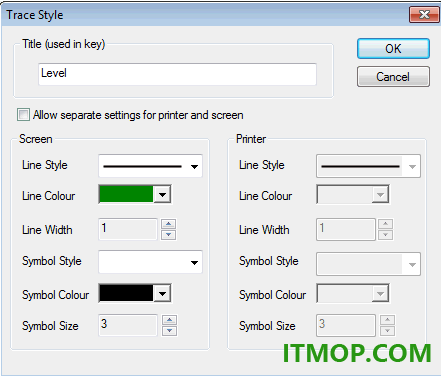Select the Screen Symbol Size value field
The width and height of the screenshot is (441, 376).
(x=128, y=325)
